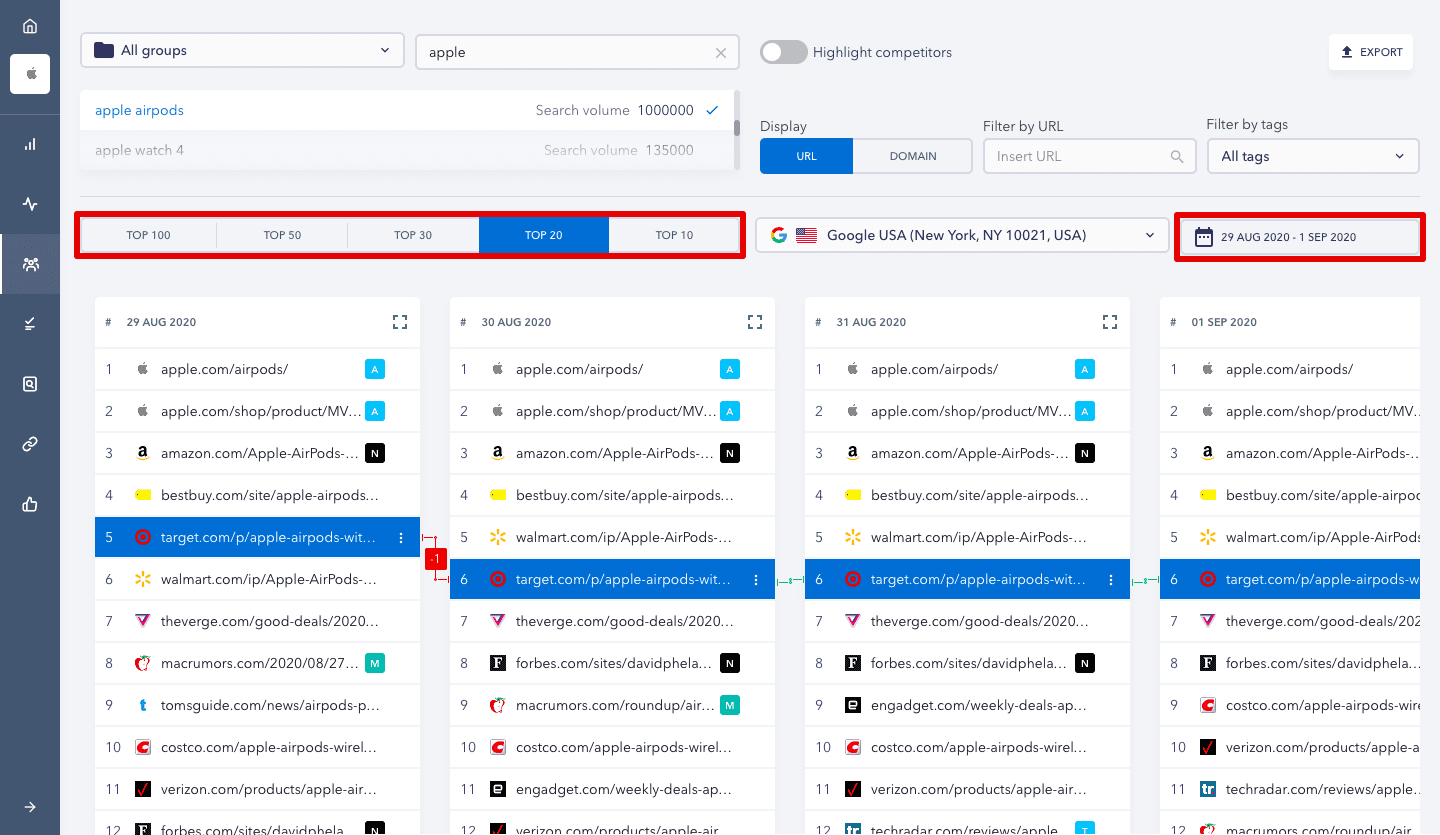
Task: Select 30 Aug costco.com/apple-airpods-wirel row
Action: [x=612, y=747]
